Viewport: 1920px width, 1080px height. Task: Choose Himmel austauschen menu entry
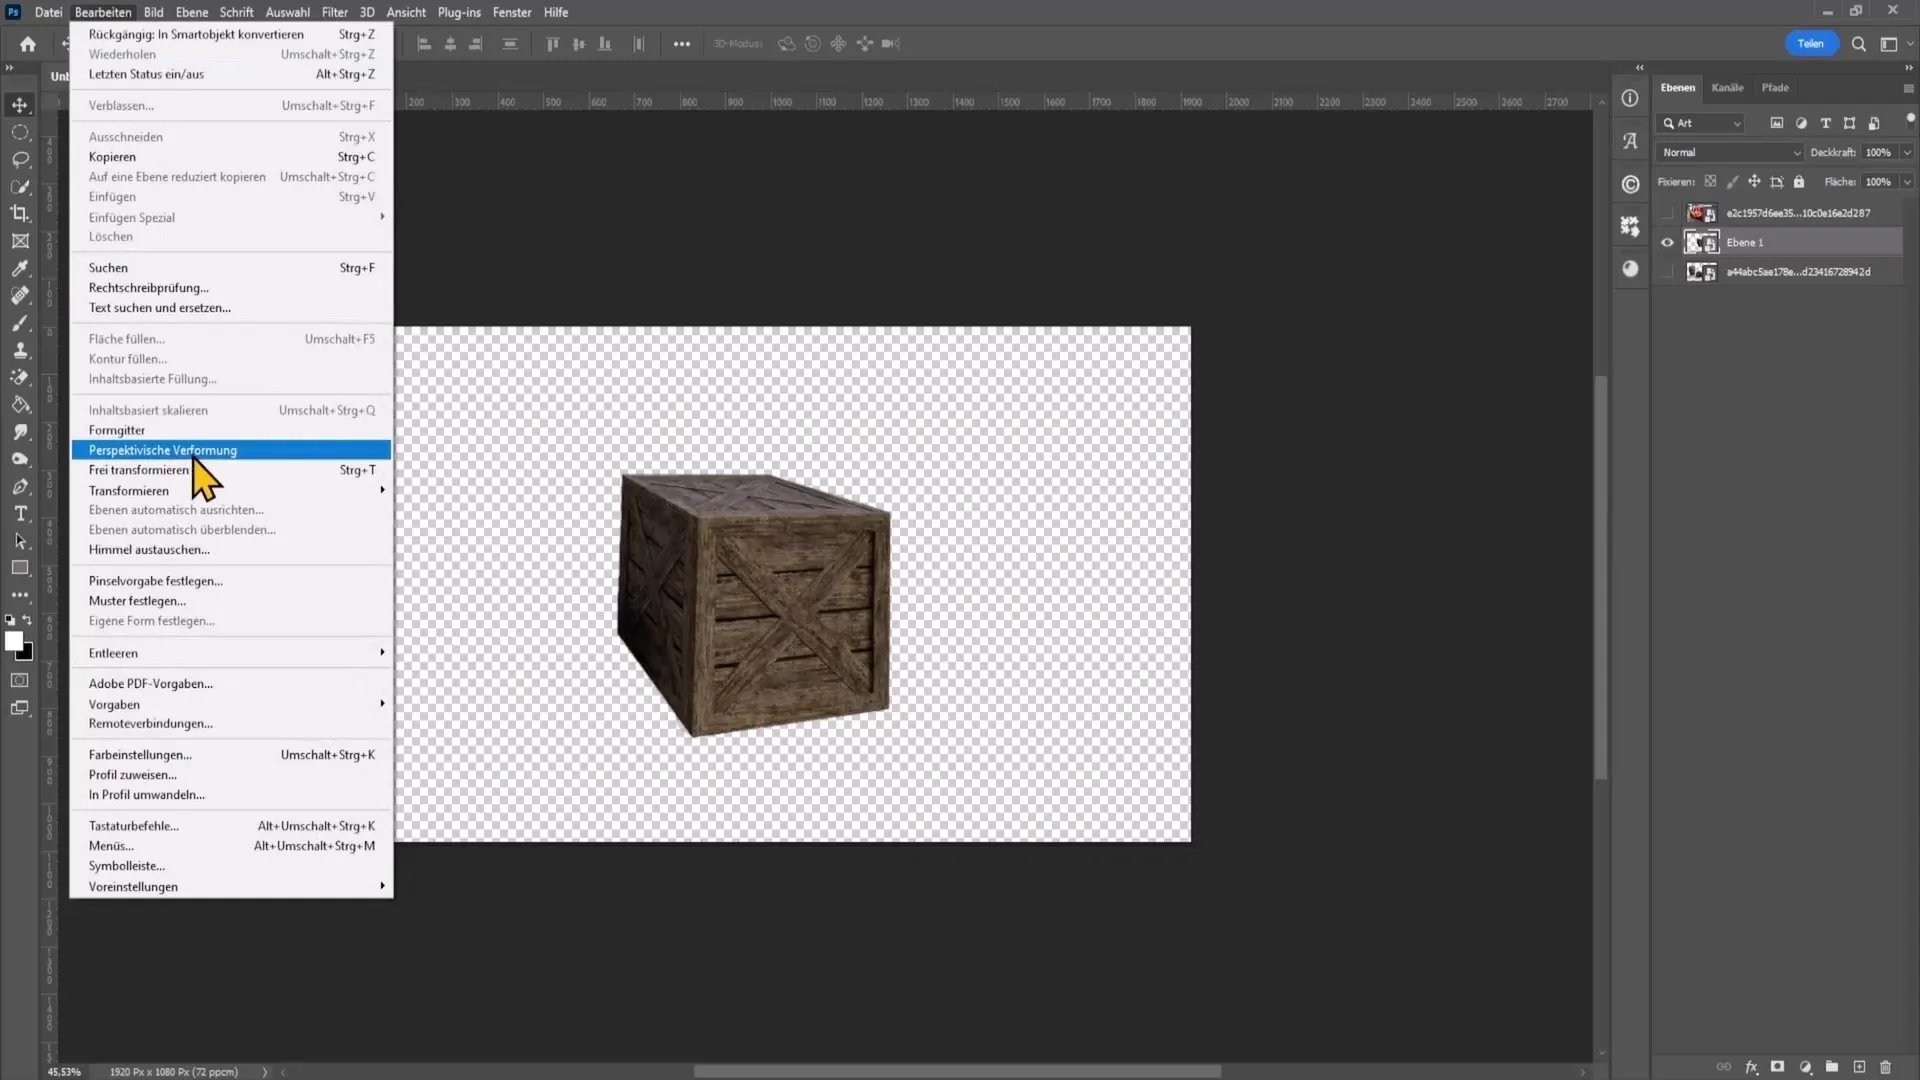tap(231, 550)
